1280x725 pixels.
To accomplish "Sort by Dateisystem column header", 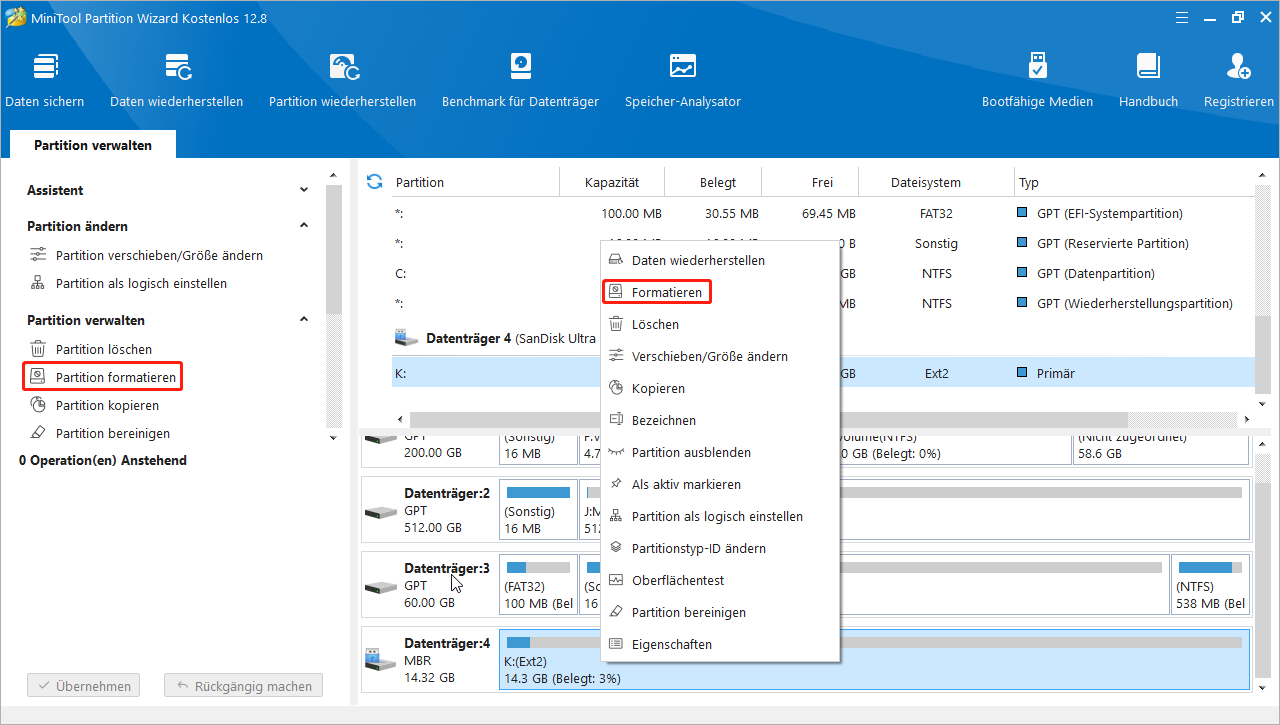I will coord(925,182).
